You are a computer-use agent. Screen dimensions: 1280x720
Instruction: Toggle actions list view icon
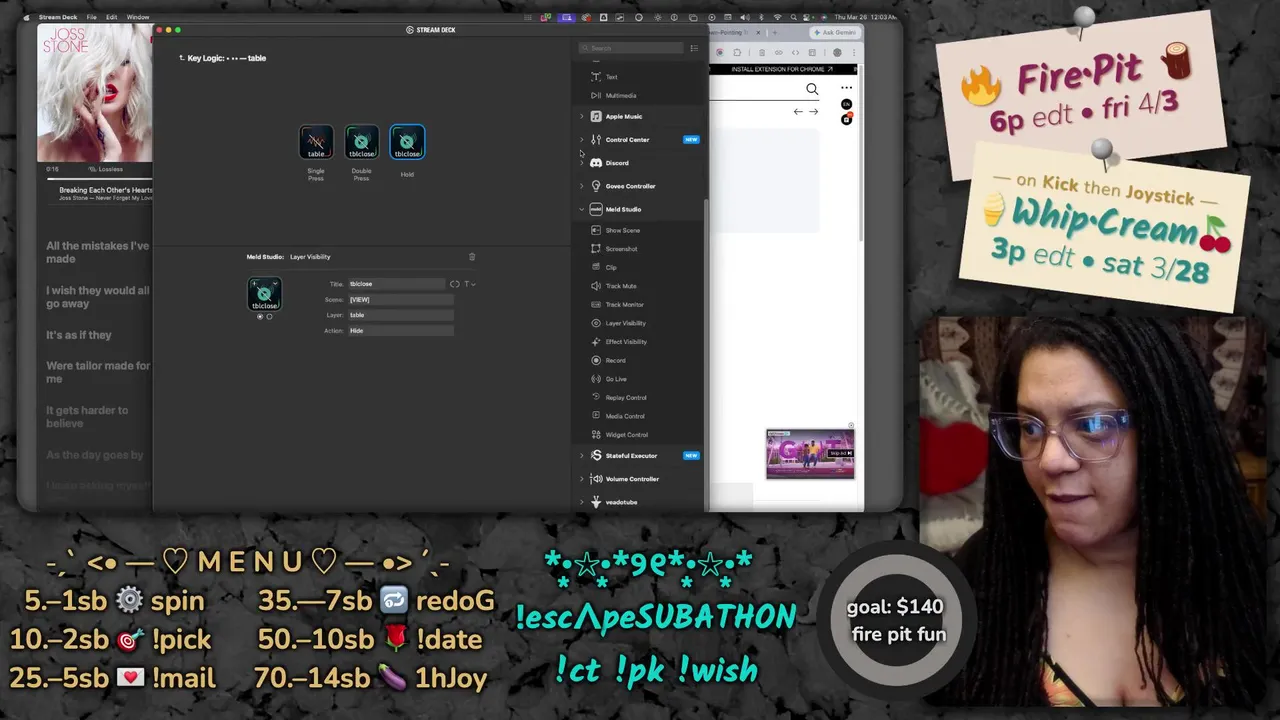pyautogui.click(x=694, y=48)
